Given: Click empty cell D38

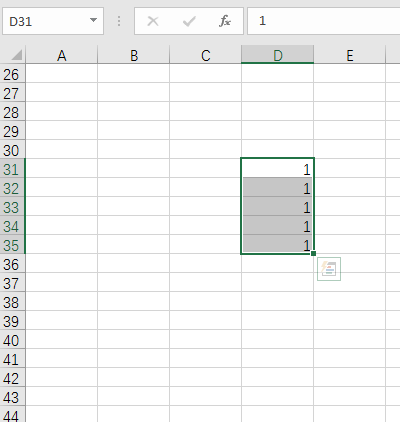Looking at the screenshot, I should click(277, 301).
